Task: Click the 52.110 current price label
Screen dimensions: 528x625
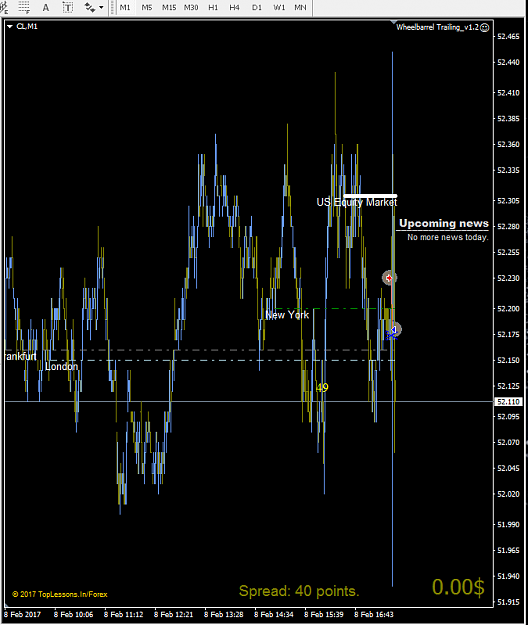Action: pos(508,402)
